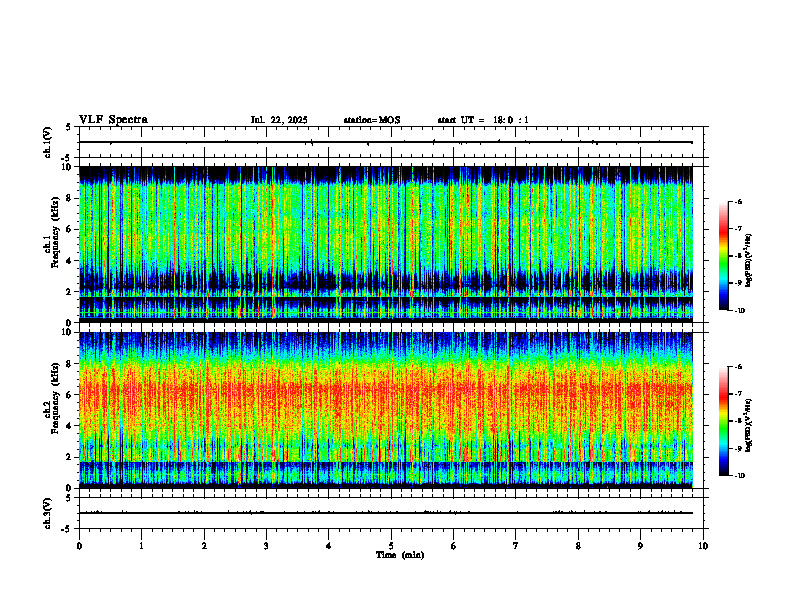Select the ch.1 colorbar "log(PSD)(V²/Hz)" label
792x612 pixels.
click(x=749, y=261)
